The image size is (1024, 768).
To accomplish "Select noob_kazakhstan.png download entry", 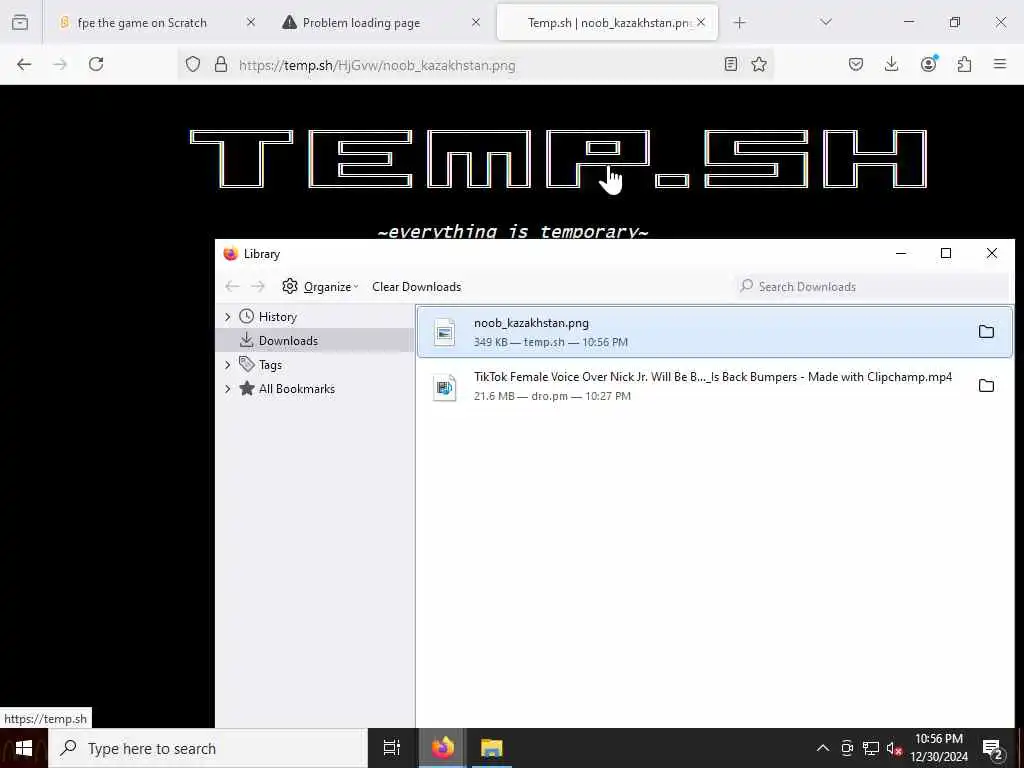I will (714, 332).
